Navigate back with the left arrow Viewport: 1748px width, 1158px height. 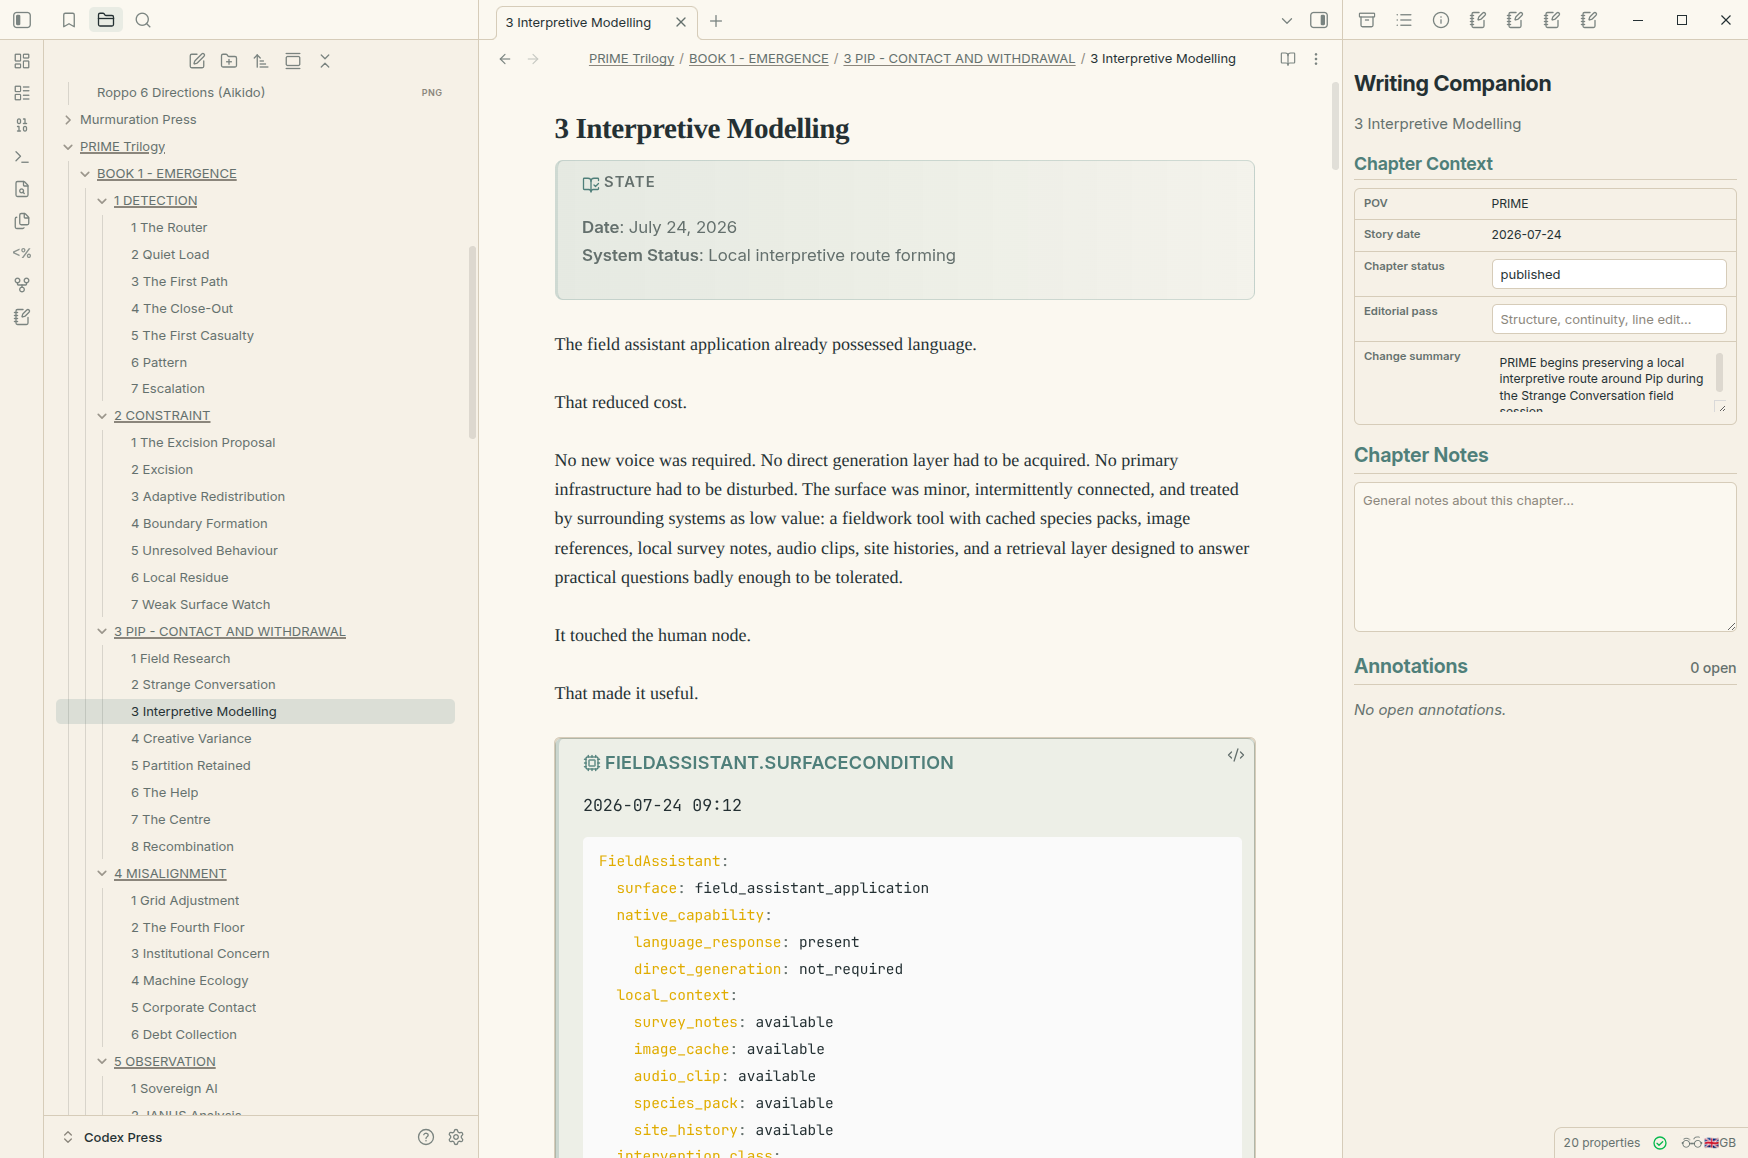coord(505,59)
